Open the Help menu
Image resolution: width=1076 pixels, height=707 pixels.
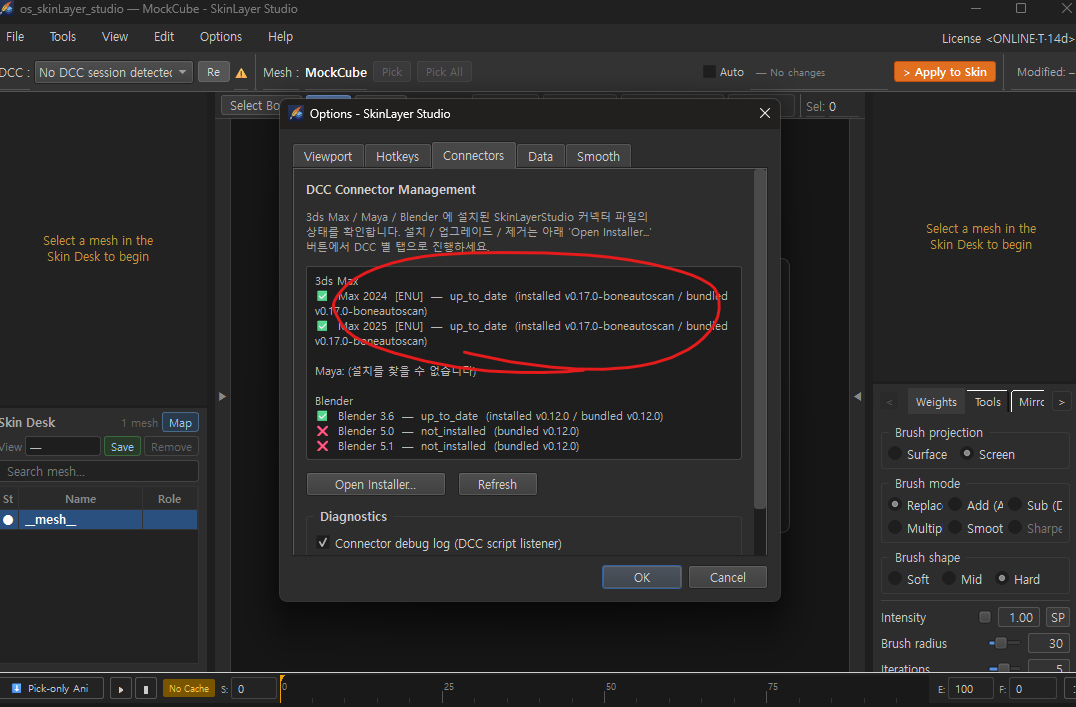click(280, 36)
